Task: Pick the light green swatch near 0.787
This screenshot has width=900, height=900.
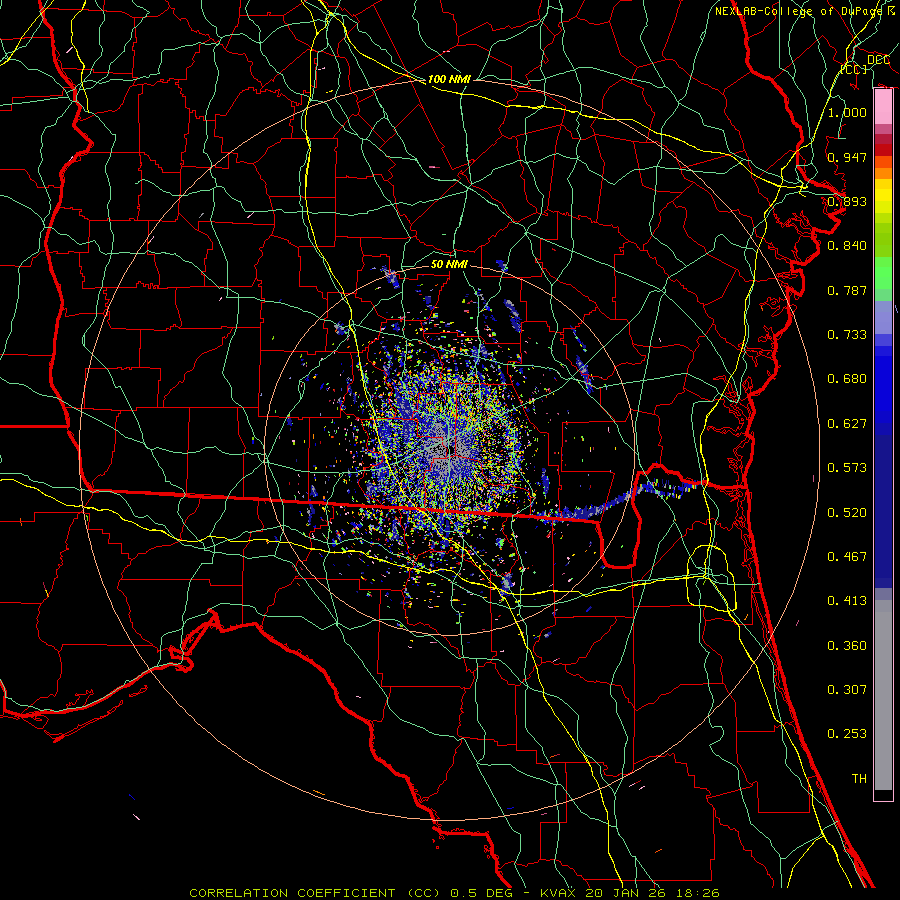Action: pos(883,295)
